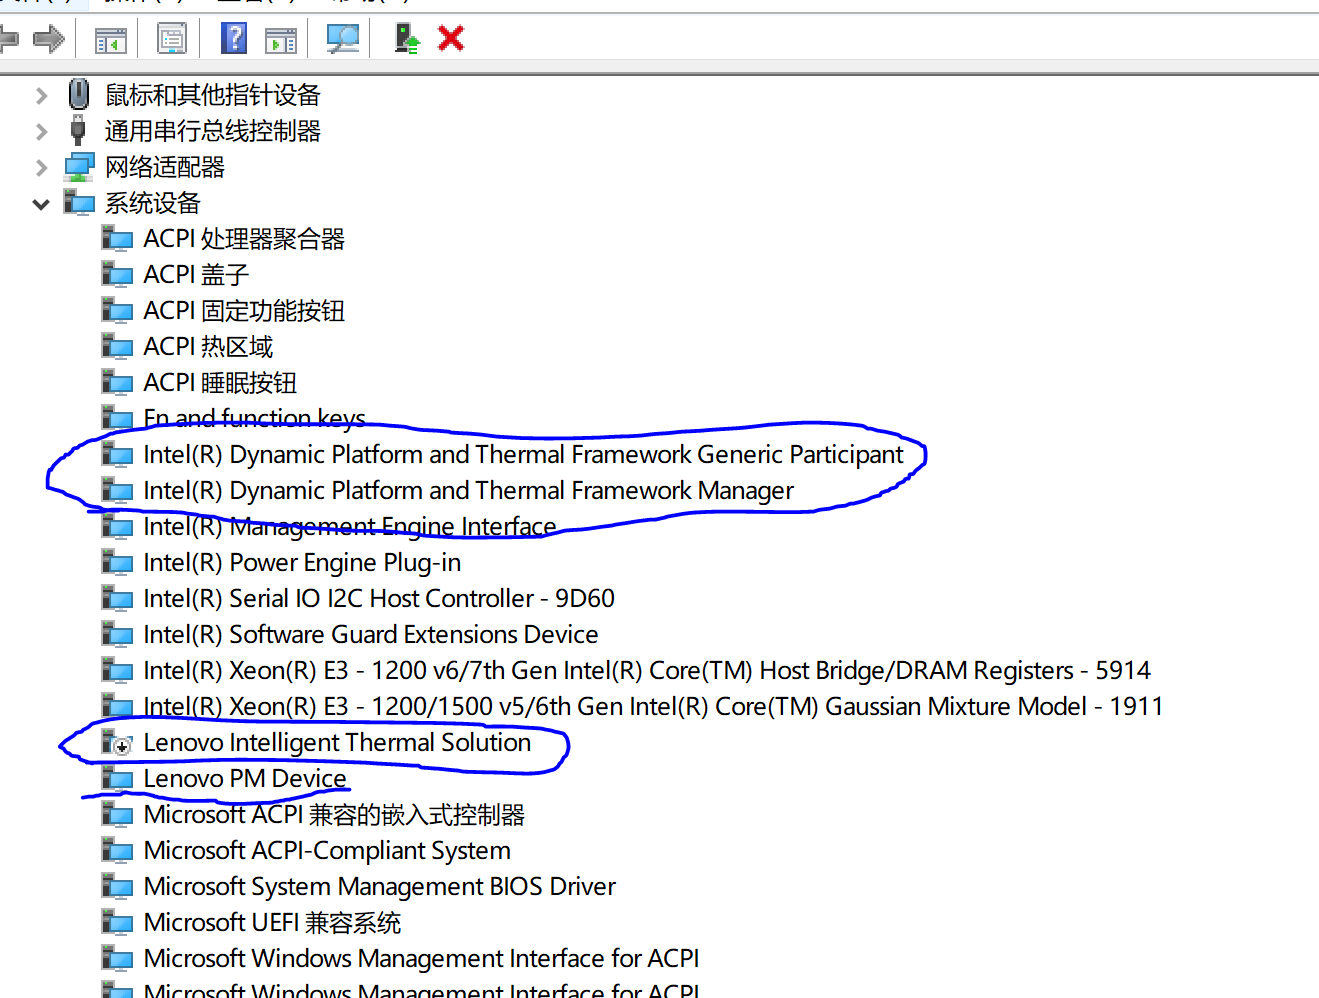Click the blue Help question mark icon
Screen dimensions: 1319x998
[x=234, y=38]
